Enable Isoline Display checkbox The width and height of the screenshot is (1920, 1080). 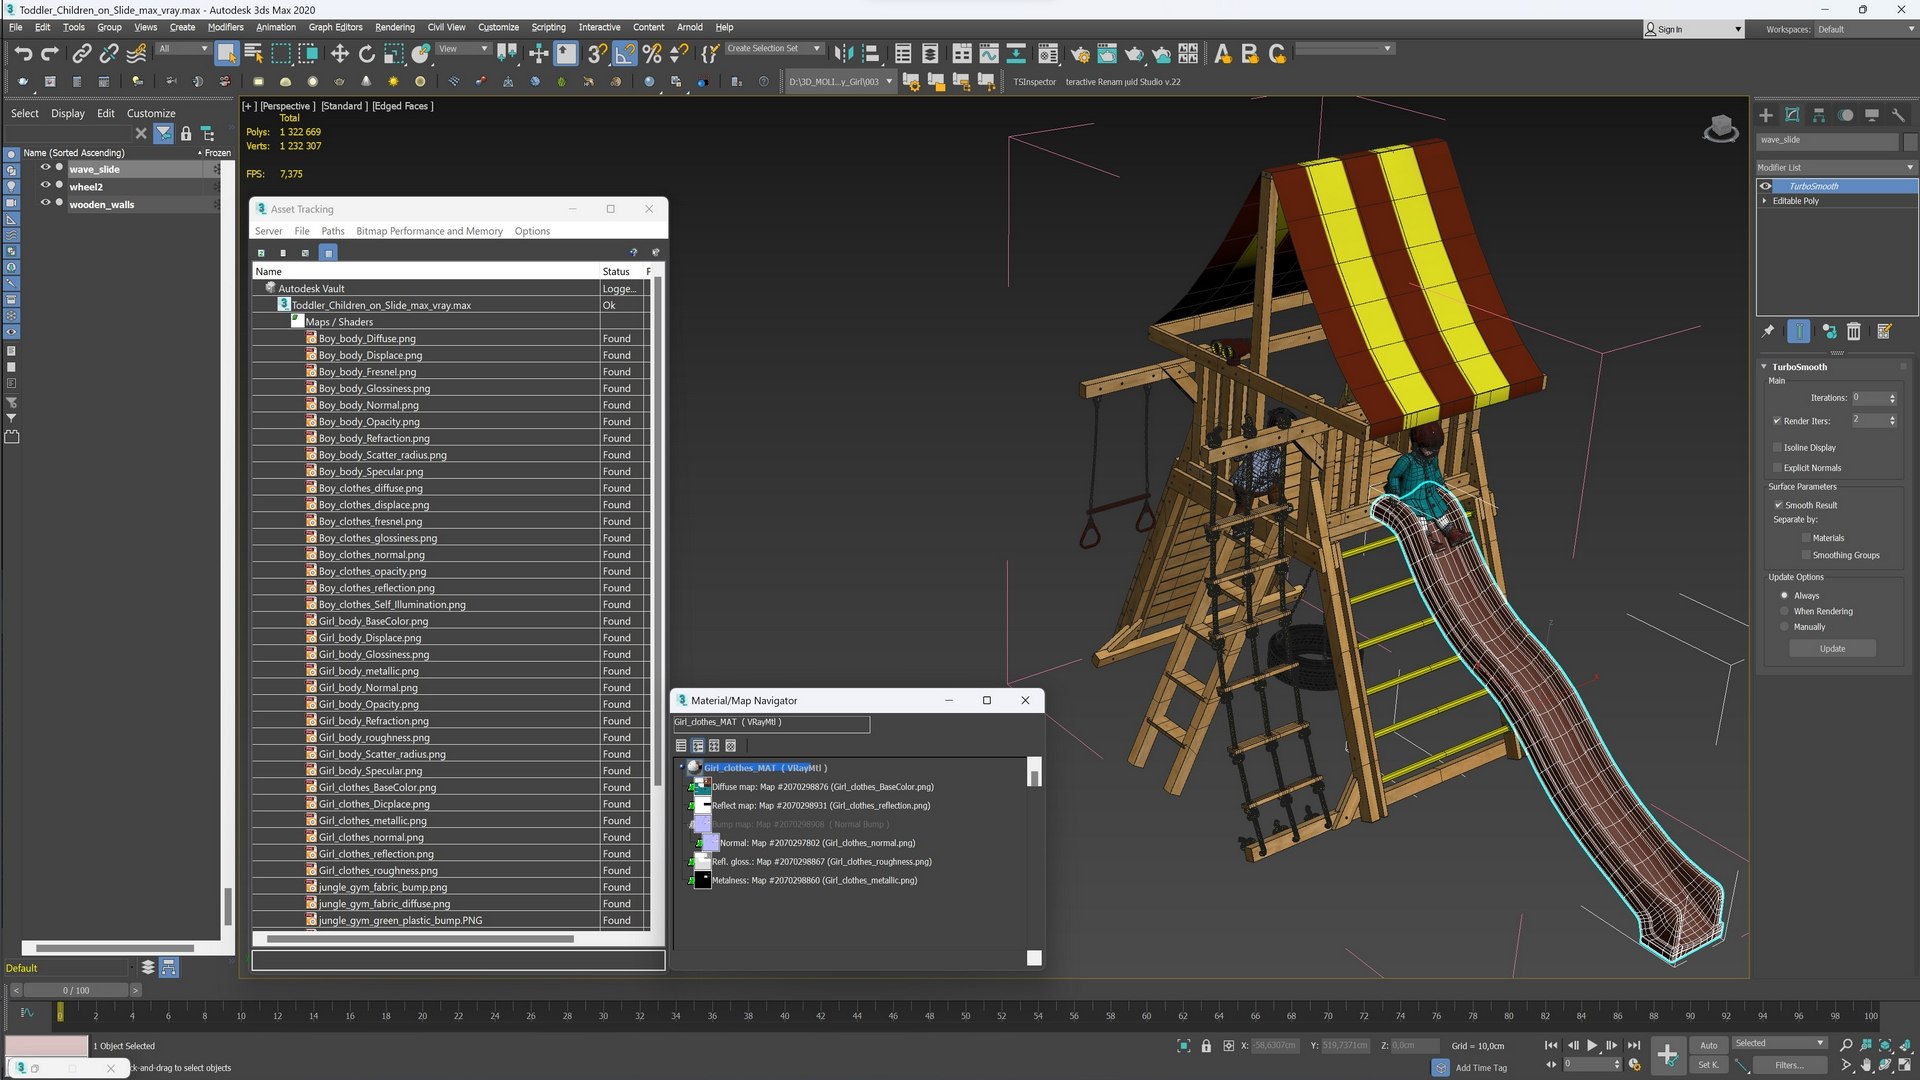click(1777, 447)
